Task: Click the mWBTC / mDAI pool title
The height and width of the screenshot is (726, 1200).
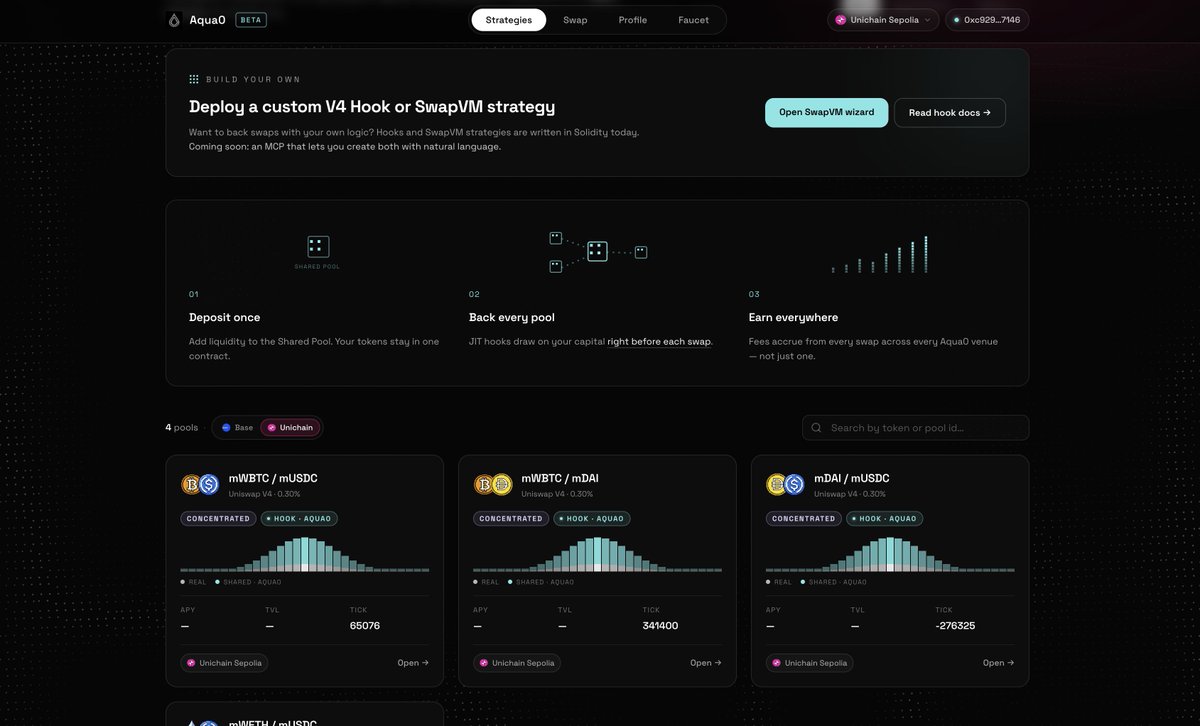Action: click(560, 479)
